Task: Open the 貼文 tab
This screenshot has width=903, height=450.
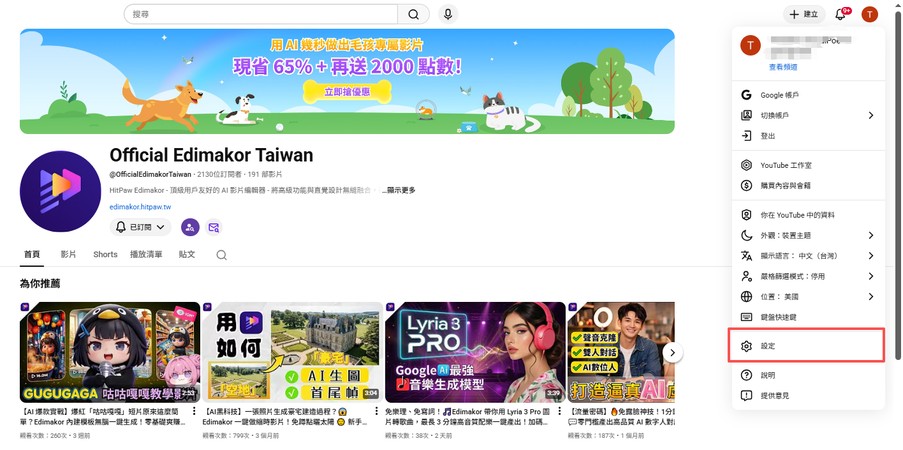Action: (x=187, y=254)
